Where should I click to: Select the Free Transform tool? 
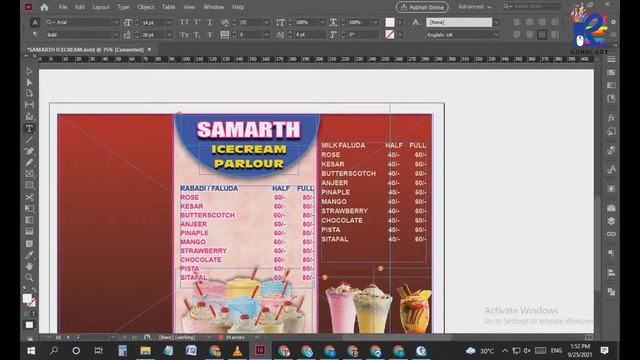coord(29,209)
